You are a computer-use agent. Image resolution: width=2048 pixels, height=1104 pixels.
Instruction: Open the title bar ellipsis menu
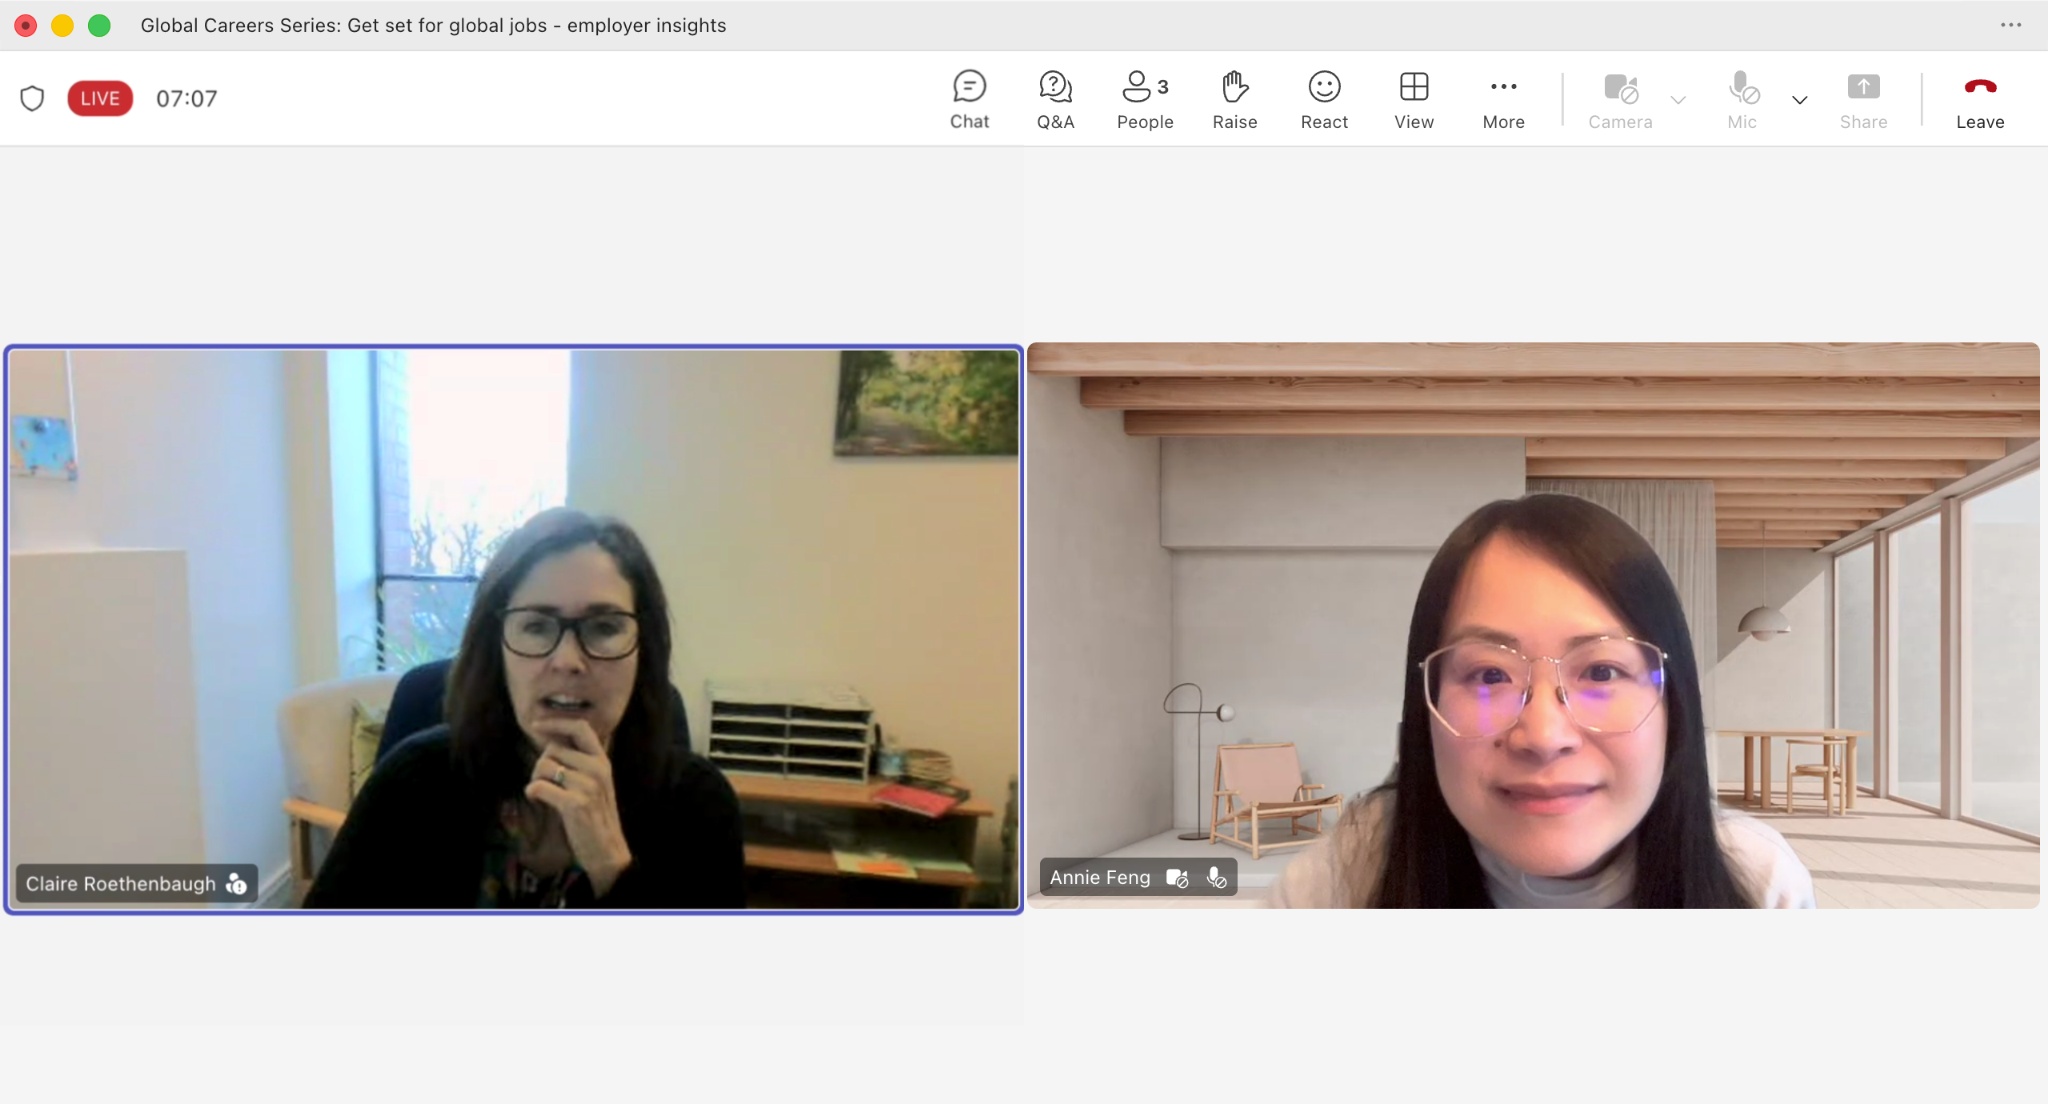click(2010, 25)
